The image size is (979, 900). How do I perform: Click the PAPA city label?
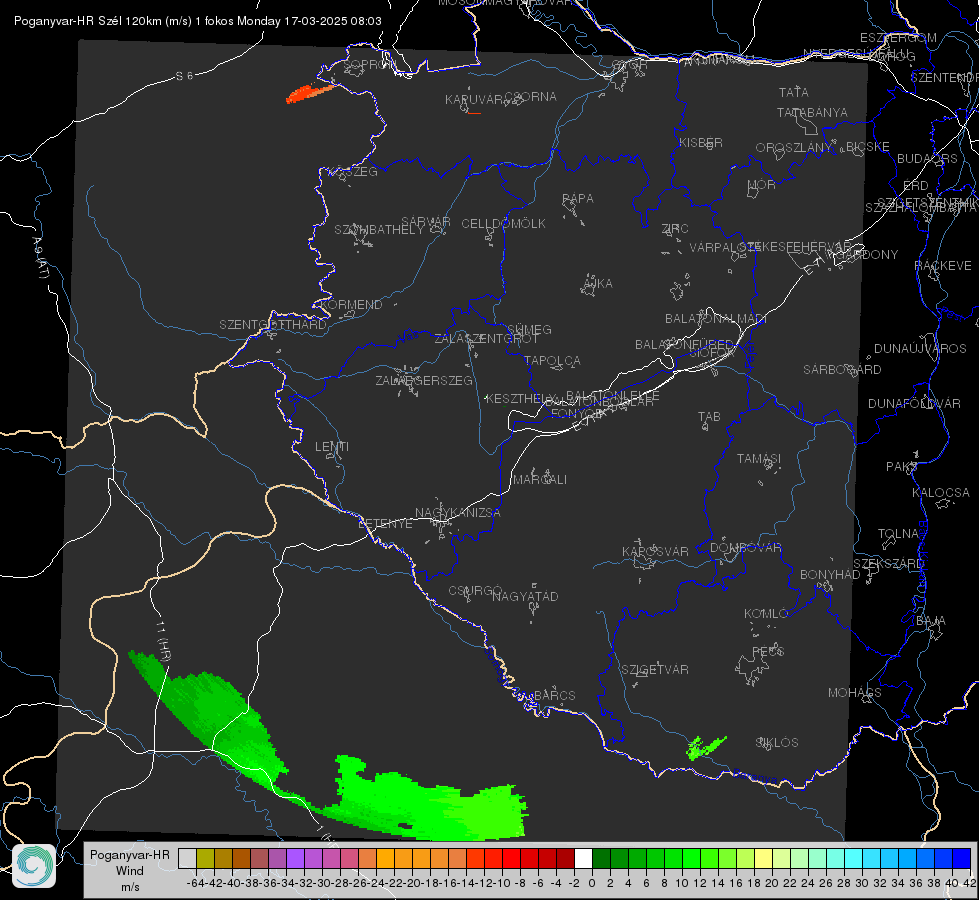point(578,198)
